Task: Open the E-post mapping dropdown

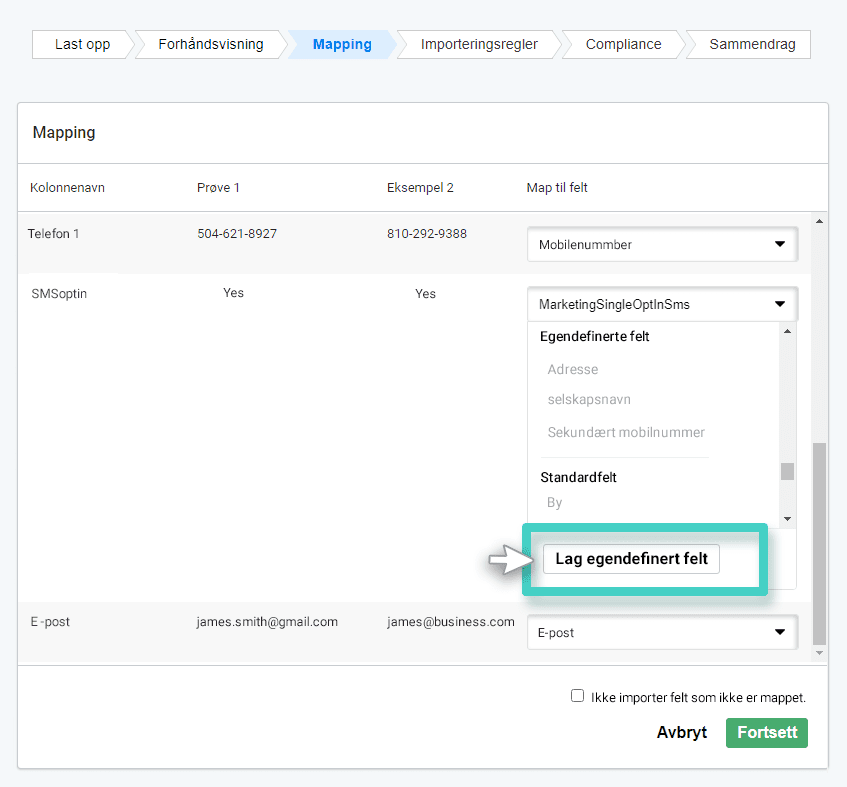Action: [x=661, y=632]
